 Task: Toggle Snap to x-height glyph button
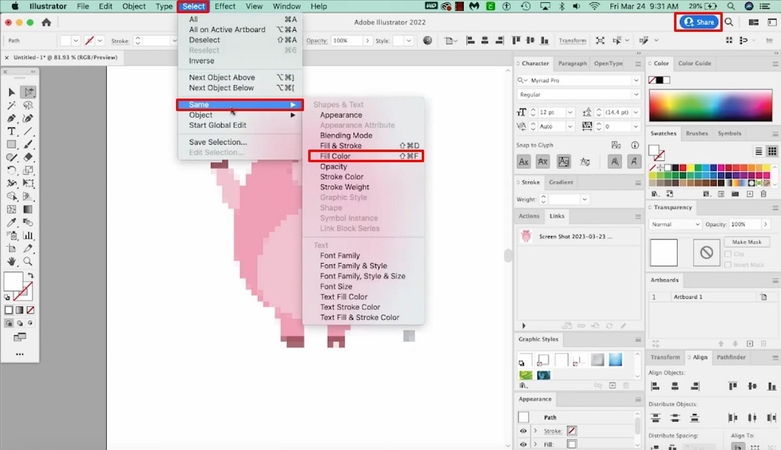(x=543, y=161)
